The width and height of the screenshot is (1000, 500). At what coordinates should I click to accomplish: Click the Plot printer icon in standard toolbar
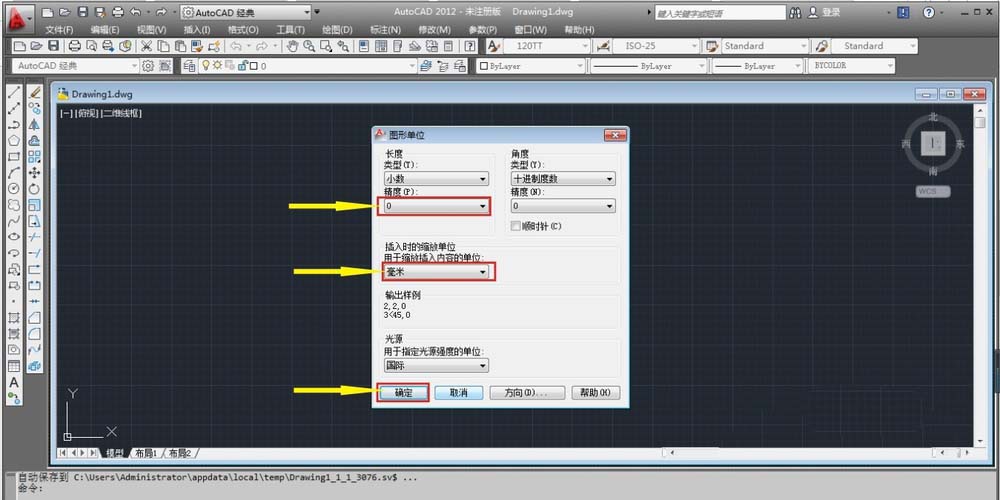(x=75, y=46)
